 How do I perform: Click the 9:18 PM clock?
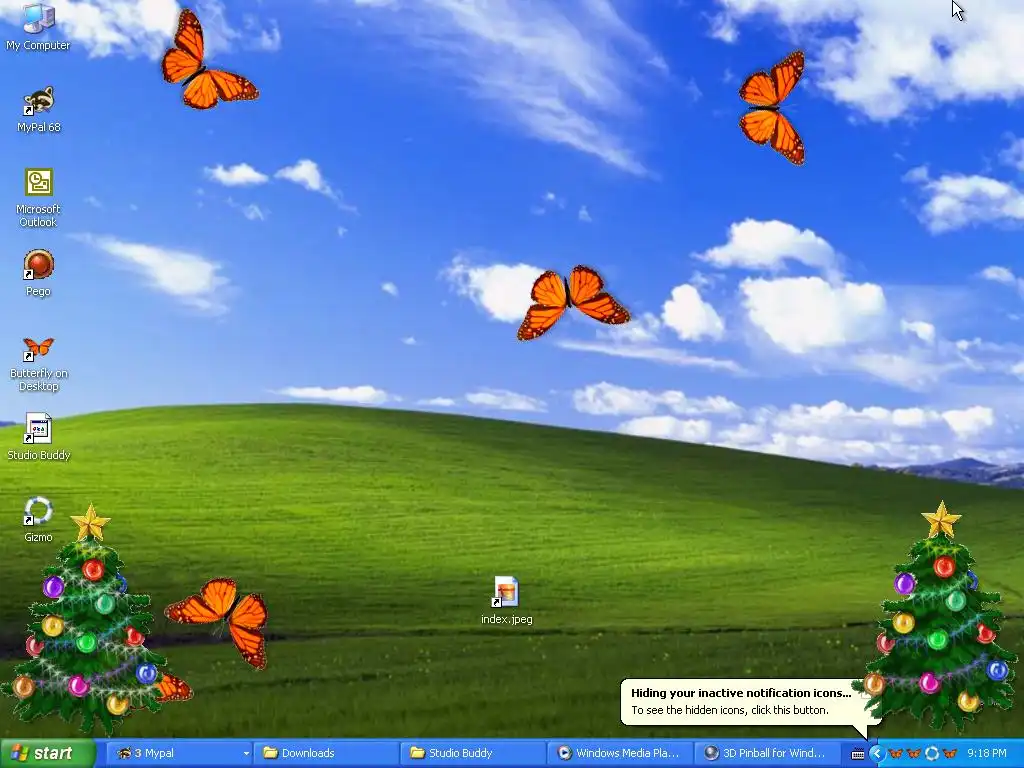[x=987, y=753]
